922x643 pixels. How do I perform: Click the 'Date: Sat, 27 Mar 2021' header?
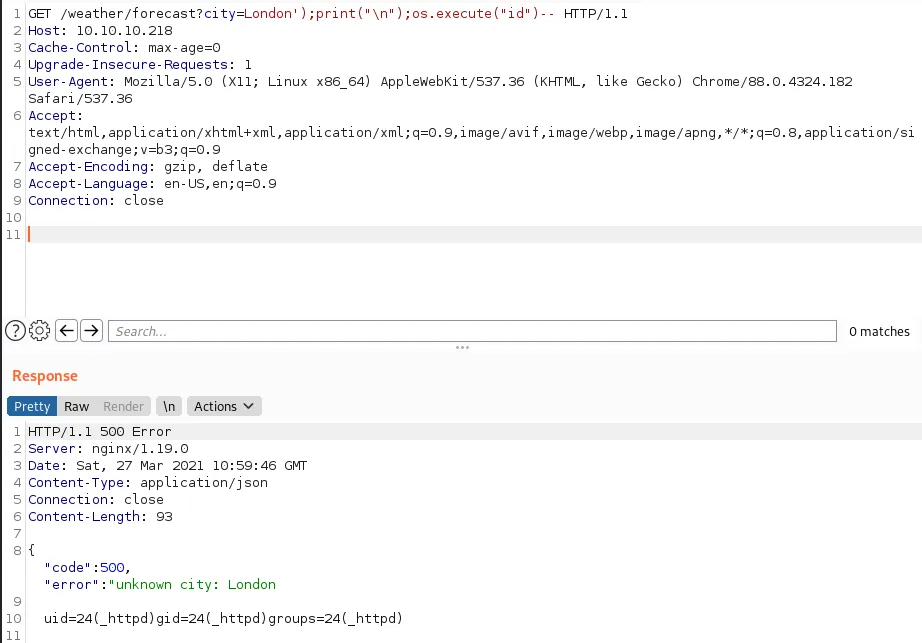pyautogui.click(x=168, y=465)
